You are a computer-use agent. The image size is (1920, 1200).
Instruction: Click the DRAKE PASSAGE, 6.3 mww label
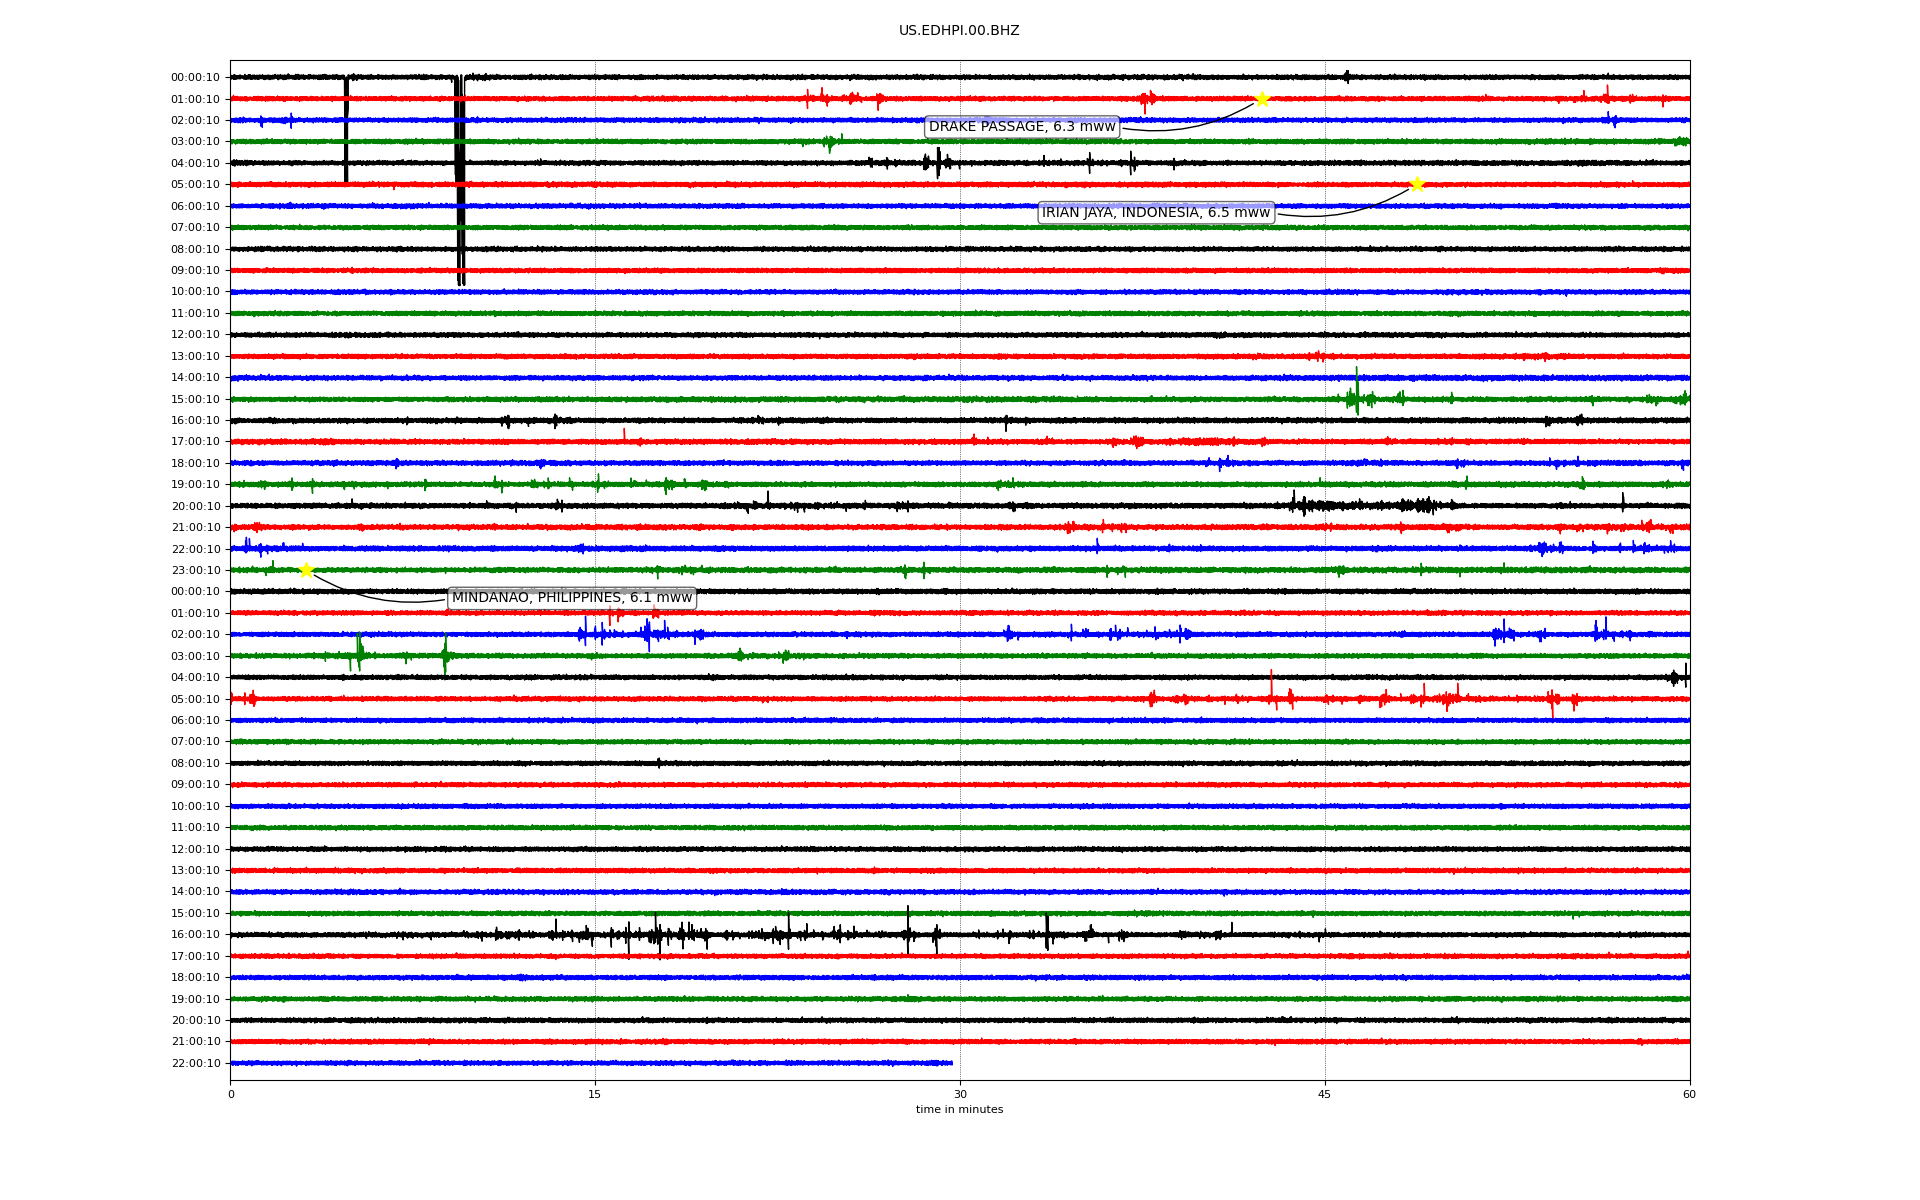[1021, 127]
